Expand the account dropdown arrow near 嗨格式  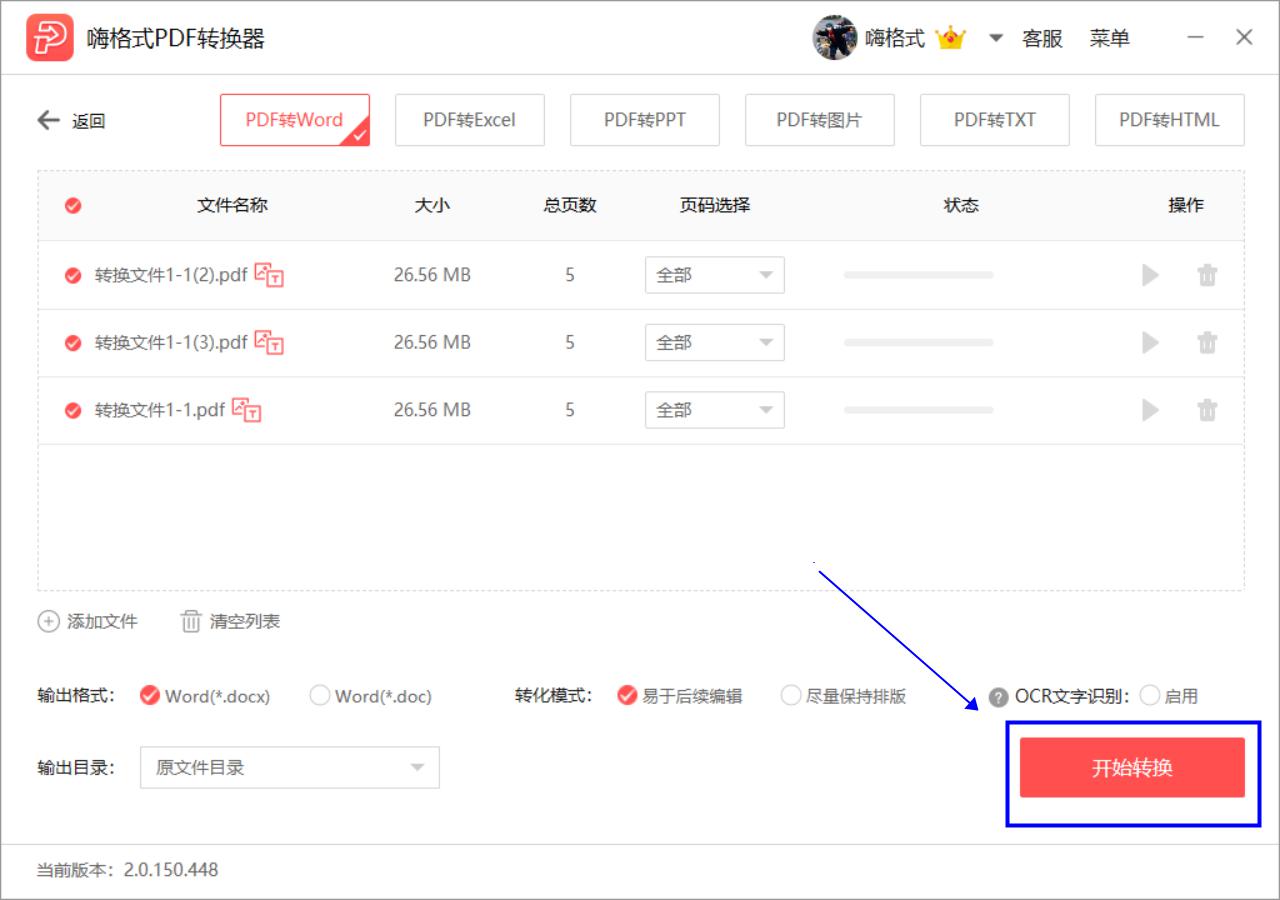pyautogui.click(x=996, y=39)
